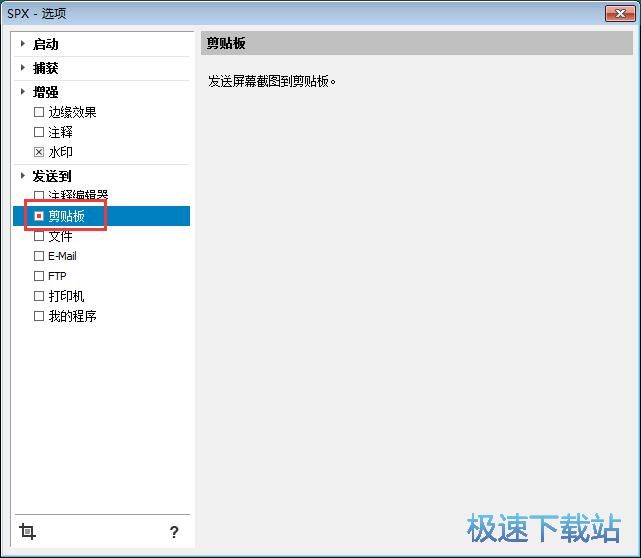Toggle the 水印 checkbox
This screenshot has width=641, height=558.
click(39, 152)
